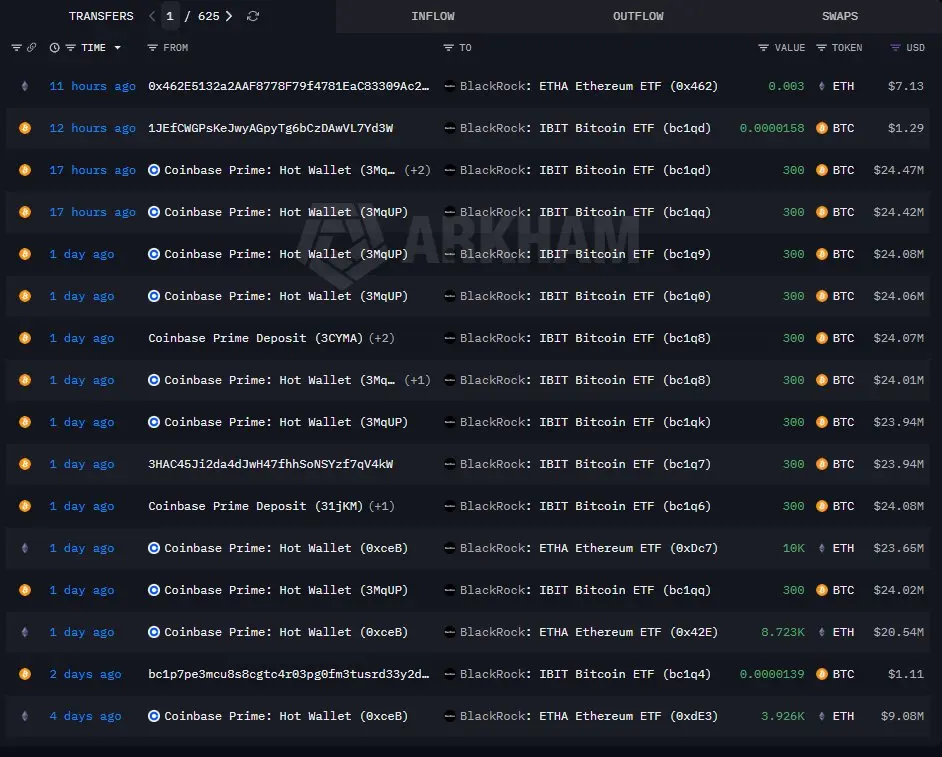Open the '4 days ago' transaction link

click(x=85, y=716)
